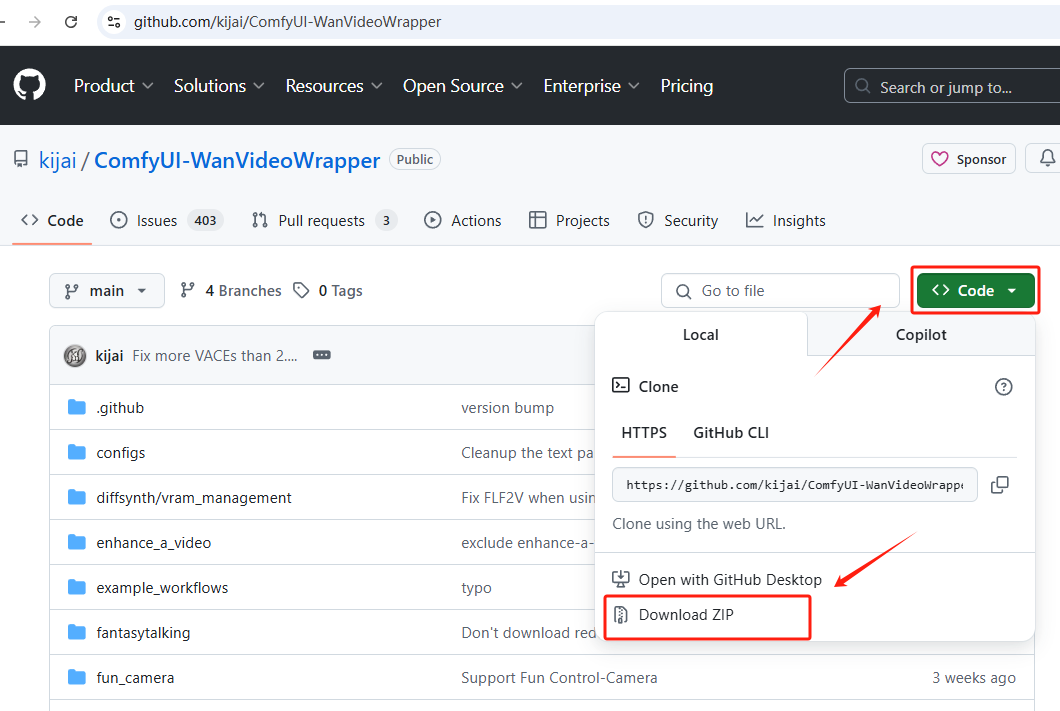The height and width of the screenshot is (711, 1060).
Task: Open the Pricing page link
Action: (x=686, y=86)
